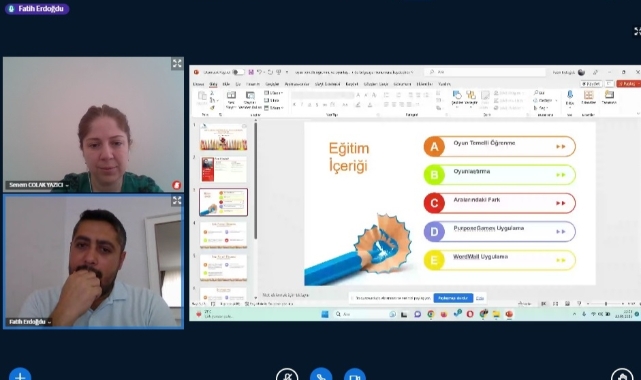641x380 pixels.
Task: Open the dropdown beside Senem ÇOLAK YAZICI
Action: [x=67, y=186]
